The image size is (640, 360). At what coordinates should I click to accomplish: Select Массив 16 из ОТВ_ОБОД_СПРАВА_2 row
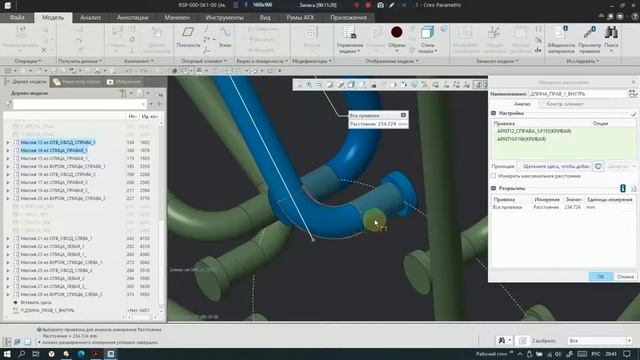(x=58, y=174)
